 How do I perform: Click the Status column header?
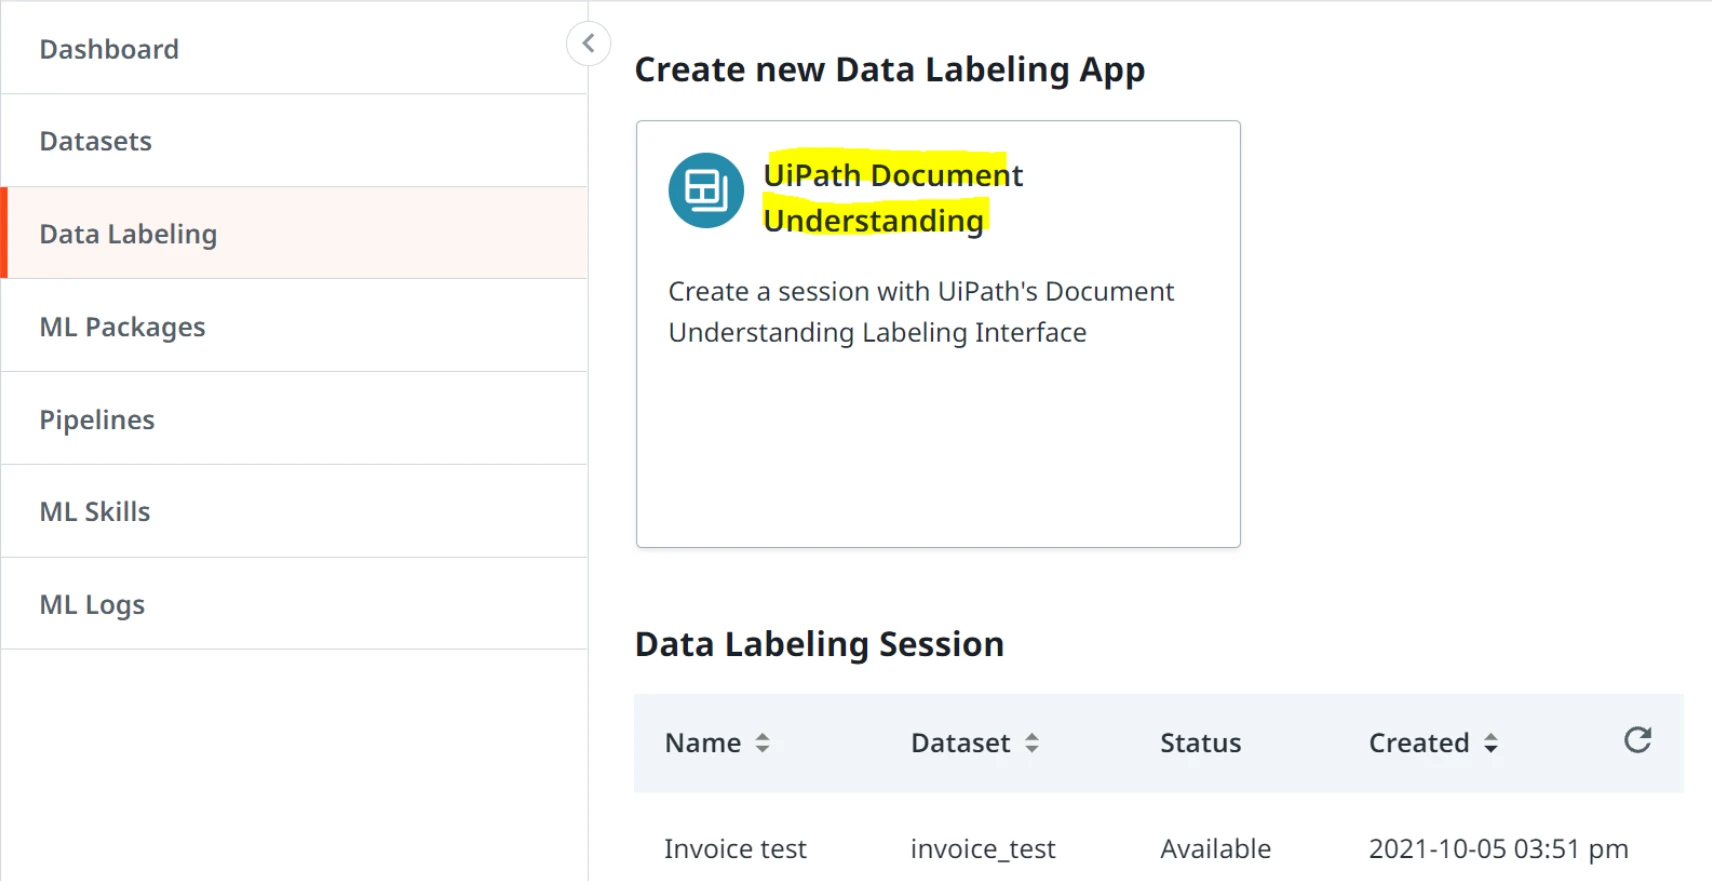pos(1200,743)
